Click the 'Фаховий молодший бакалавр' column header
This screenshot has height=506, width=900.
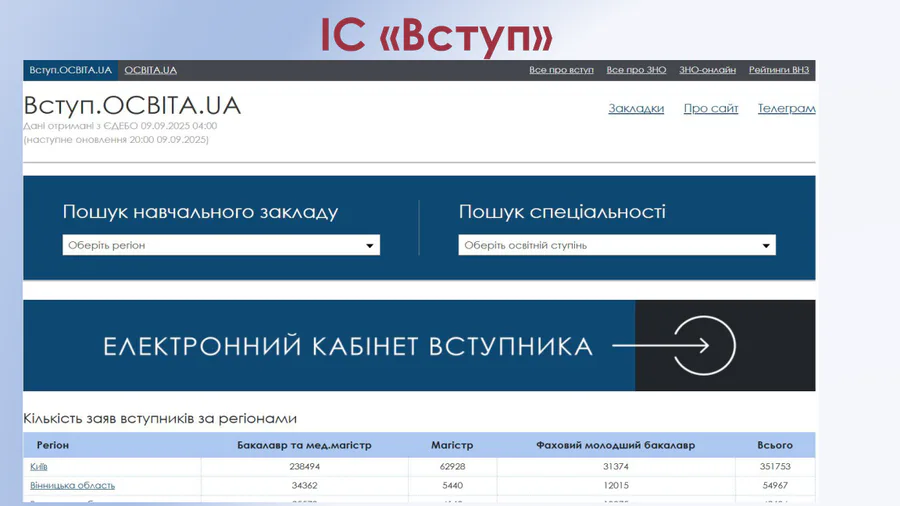coord(615,445)
